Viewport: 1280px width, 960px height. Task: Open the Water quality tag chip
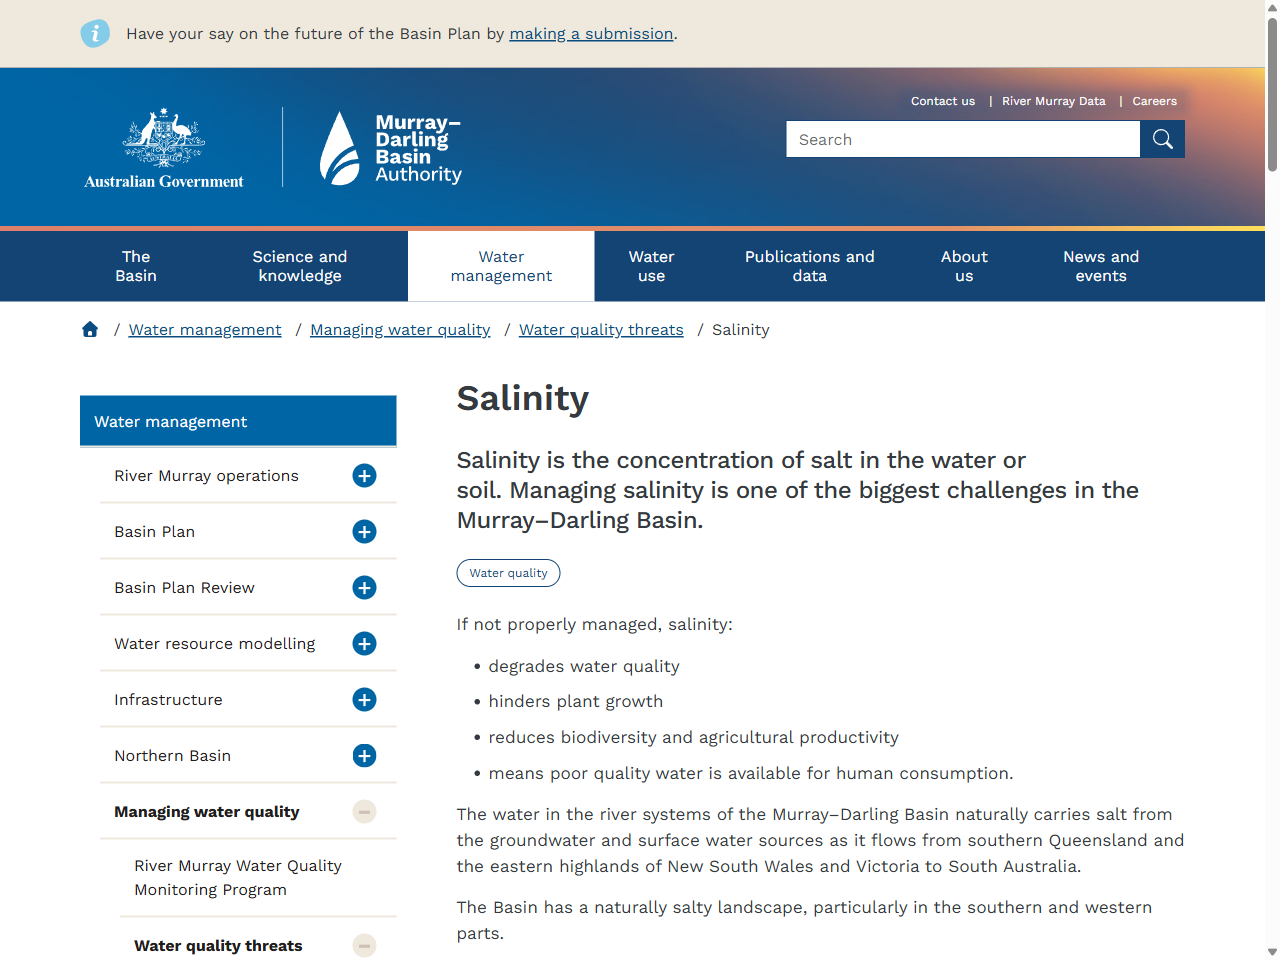click(508, 573)
